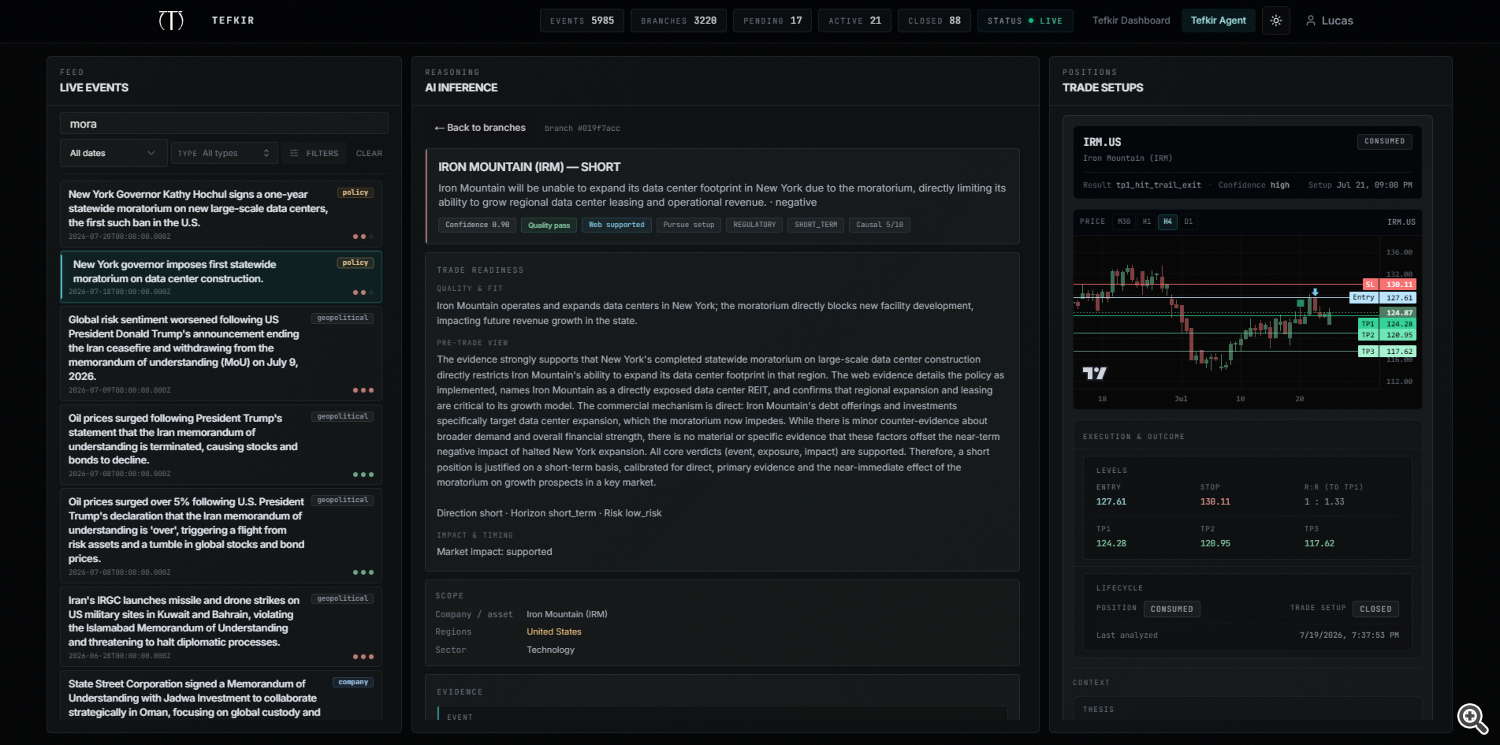Open the Tefkir Dashboard tab
This screenshot has height=745, width=1500.
pyautogui.click(x=1131, y=20)
